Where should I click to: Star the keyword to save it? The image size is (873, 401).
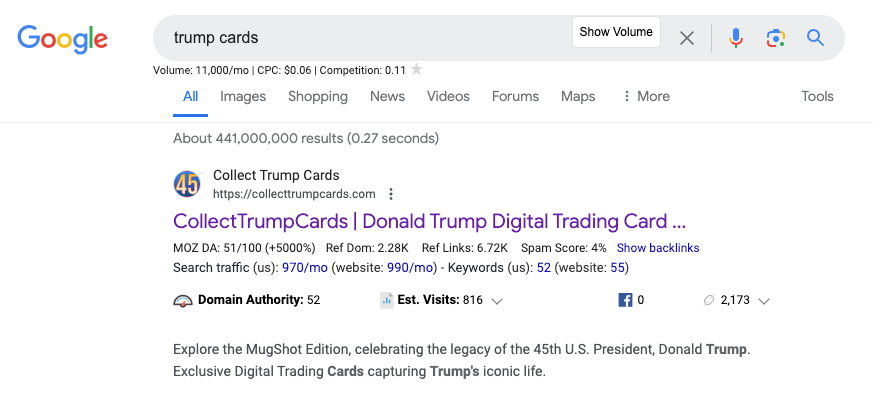(416, 70)
